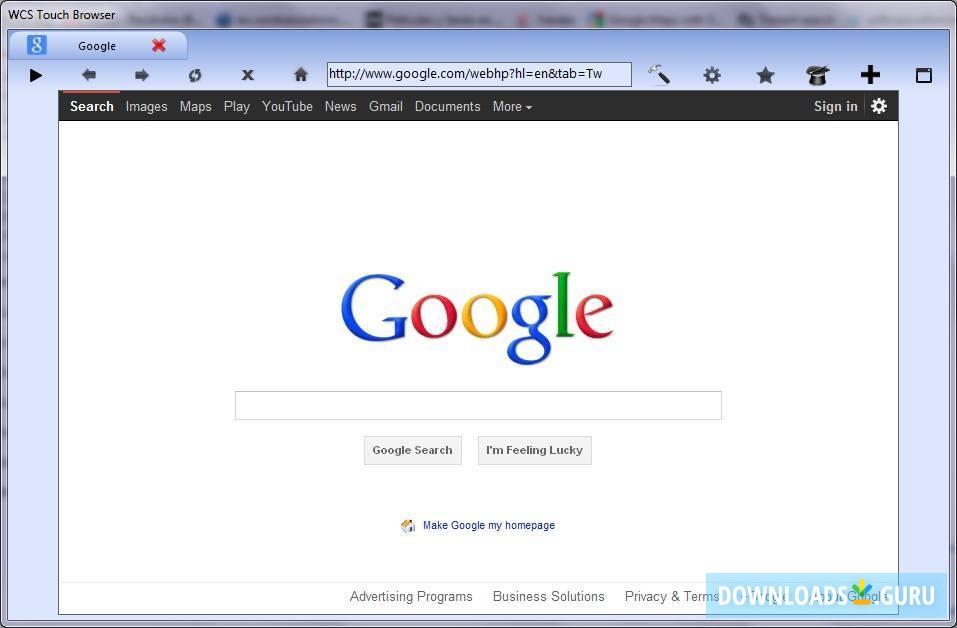
Task: Select the Google browser tab
Action: click(96, 45)
